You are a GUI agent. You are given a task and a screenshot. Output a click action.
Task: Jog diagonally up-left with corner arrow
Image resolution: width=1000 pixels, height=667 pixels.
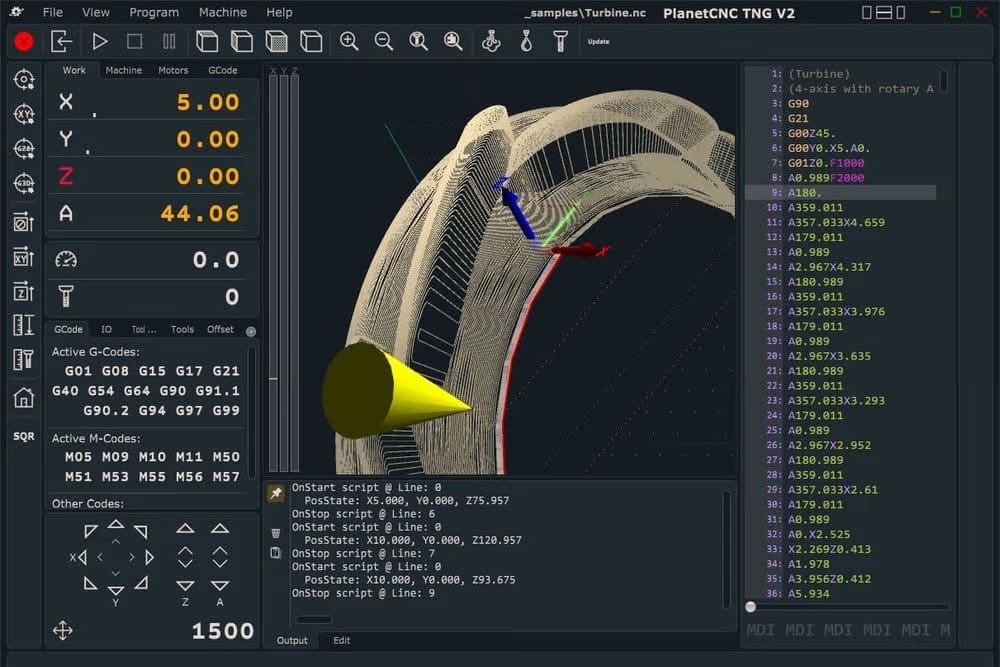pos(91,531)
